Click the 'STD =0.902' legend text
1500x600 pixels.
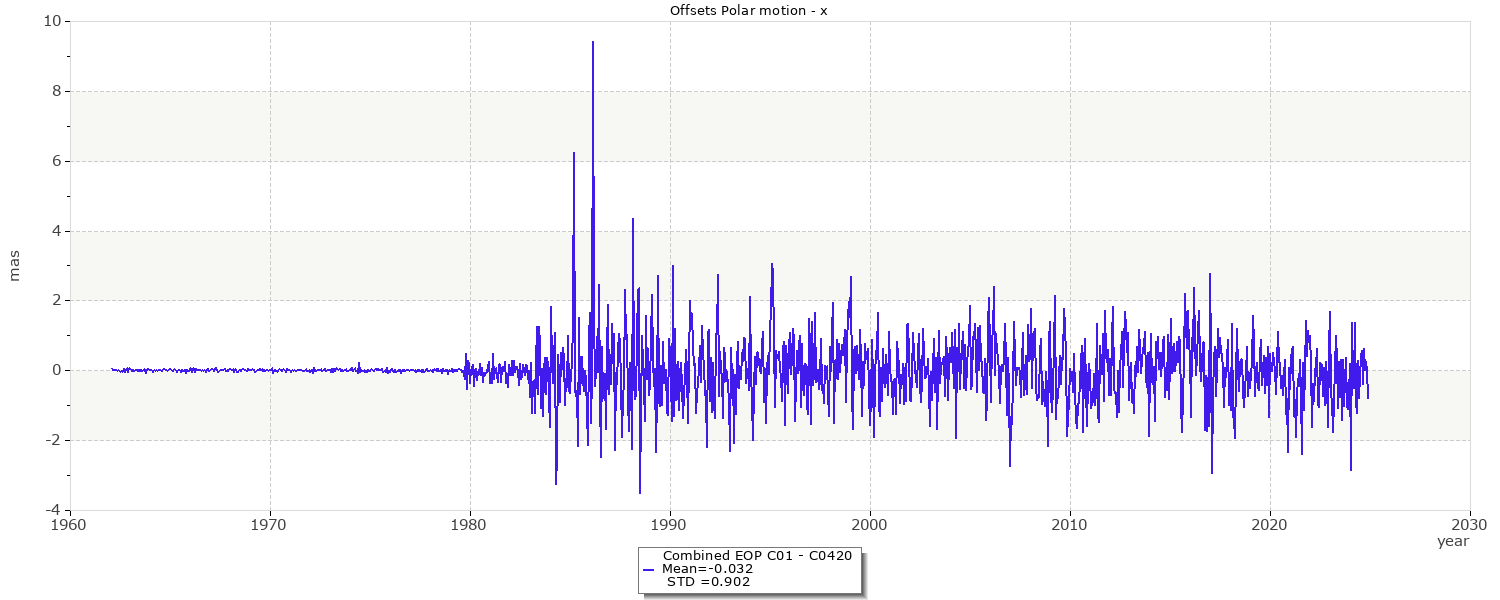click(708, 581)
